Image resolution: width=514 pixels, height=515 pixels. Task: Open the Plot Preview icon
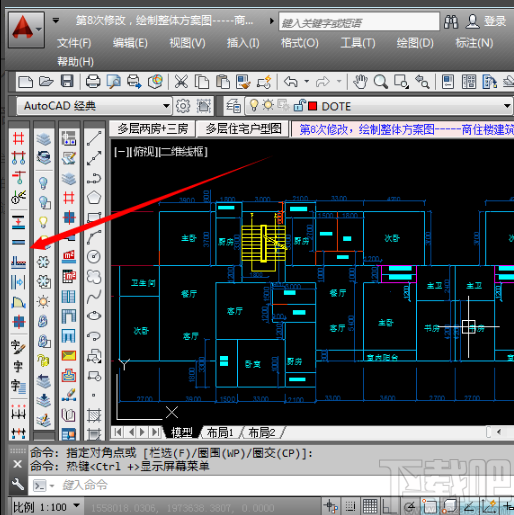(x=114, y=82)
